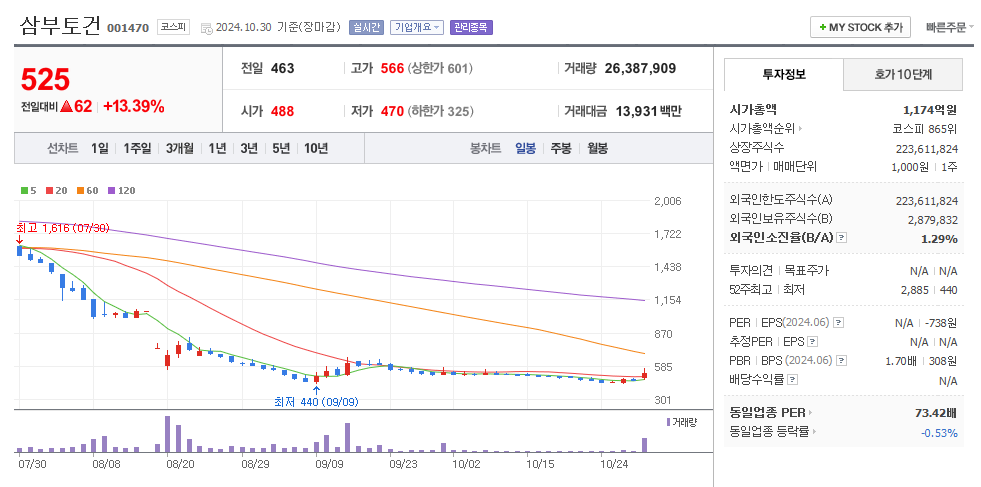The height and width of the screenshot is (487, 981).
Task: Expand the 빠른주문 dropdown
Action: [x=949, y=28]
